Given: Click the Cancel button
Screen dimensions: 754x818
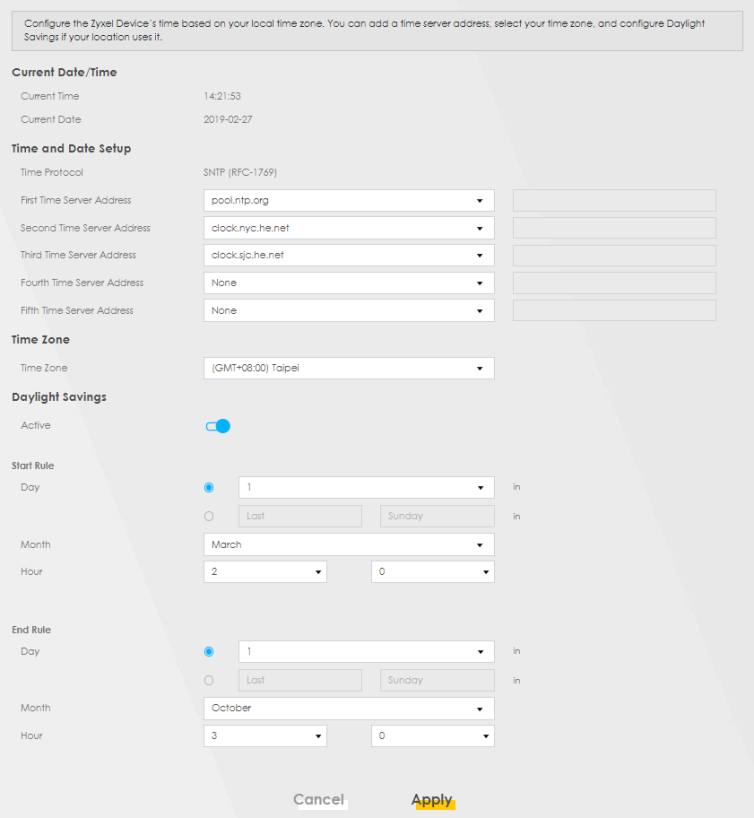Looking at the screenshot, I should click(319, 800).
